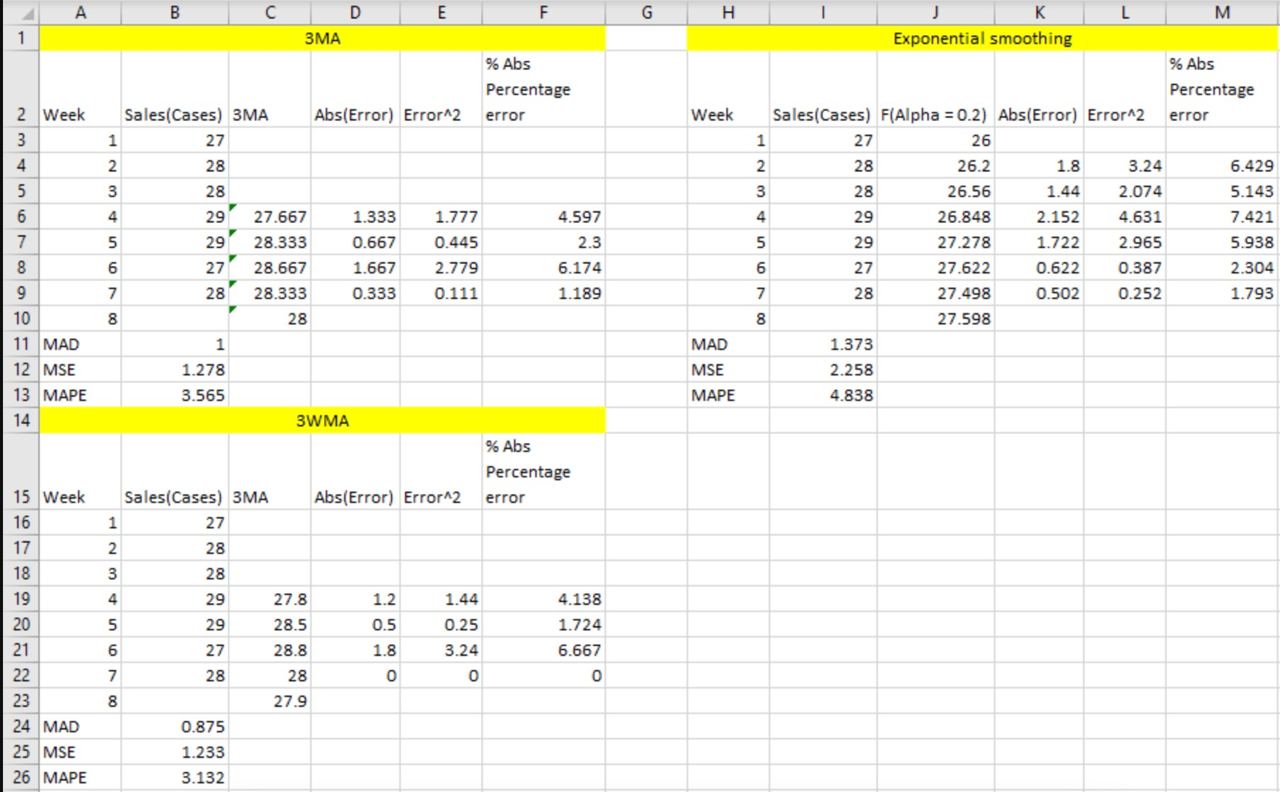The width and height of the screenshot is (1280, 792).
Task: Select the cell containing 6.429
Action: (x=1222, y=166)
